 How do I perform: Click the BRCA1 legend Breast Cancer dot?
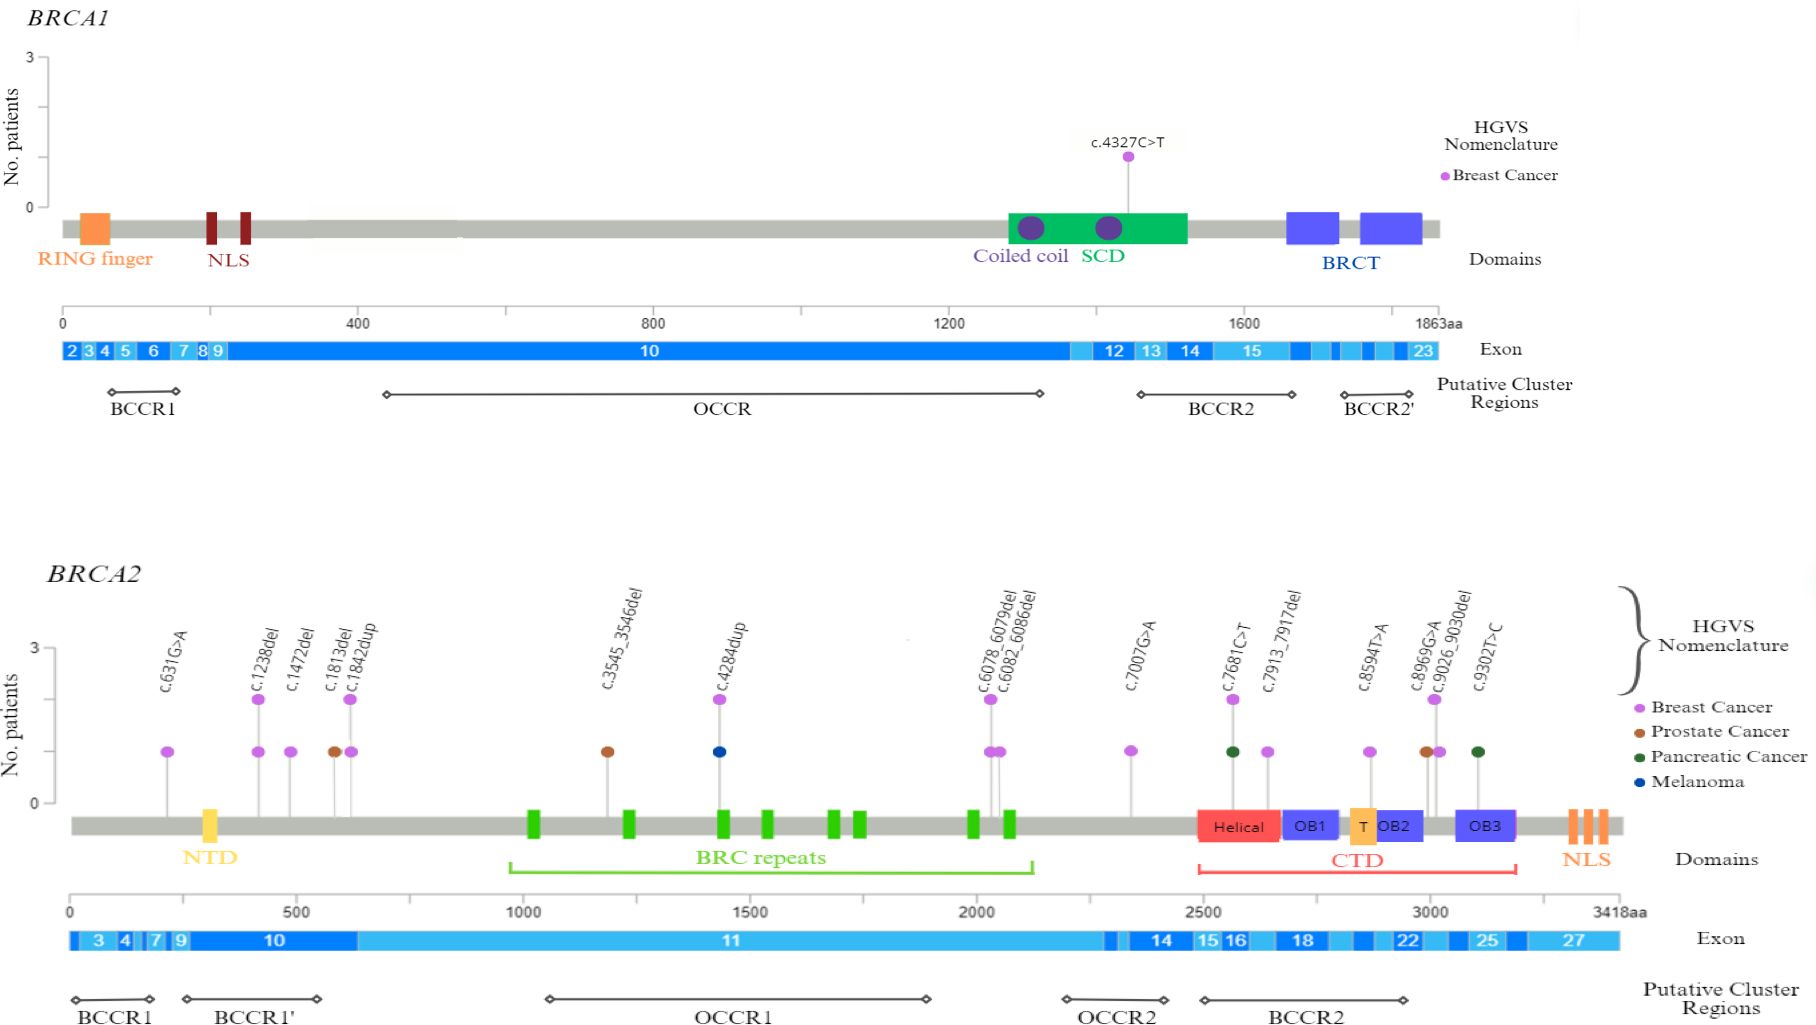pyautogui.click(x=1445, y=176)
